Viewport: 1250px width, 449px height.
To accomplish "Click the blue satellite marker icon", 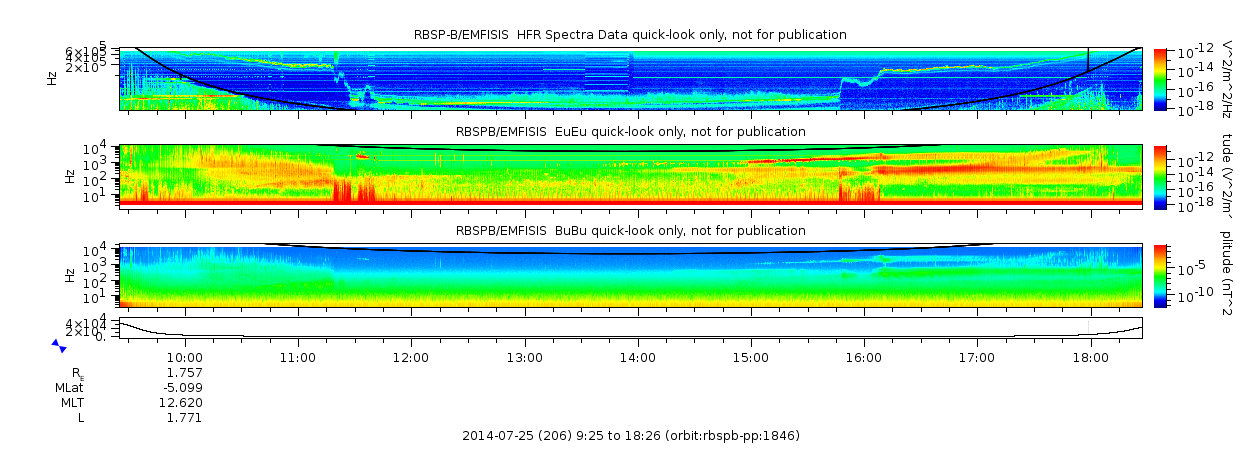I will click(x=59, y=346).
